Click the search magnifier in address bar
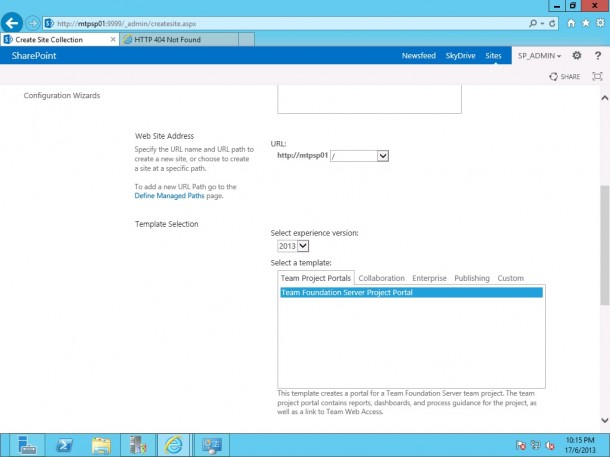Screen dimensions: 610x457 pyautogui.click(x=533, y=23)
